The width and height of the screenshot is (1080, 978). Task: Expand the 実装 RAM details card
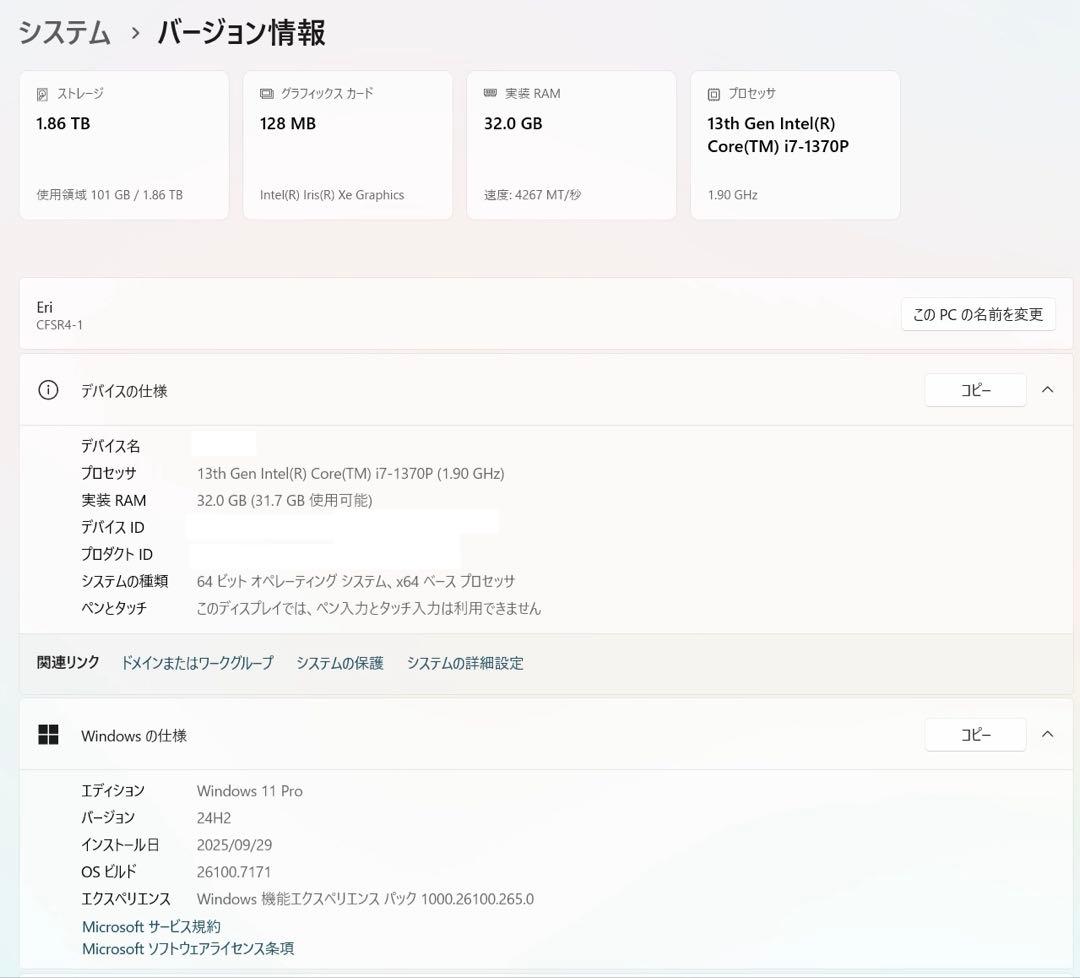(571, 144)
